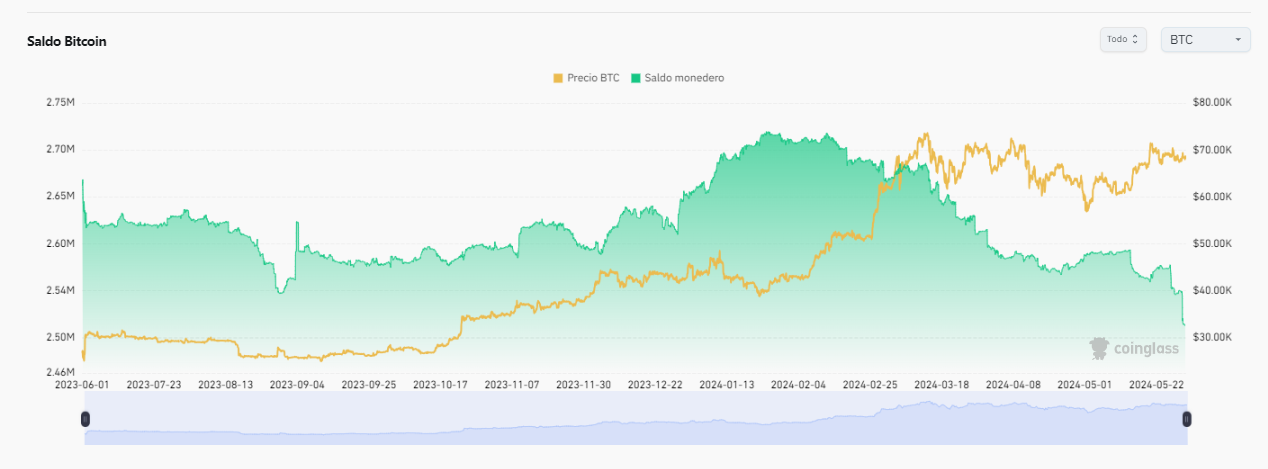Click the $40.00K right axis label
The width and height of the screenshot is (1268, 469).
click(x=1212, y=290)
